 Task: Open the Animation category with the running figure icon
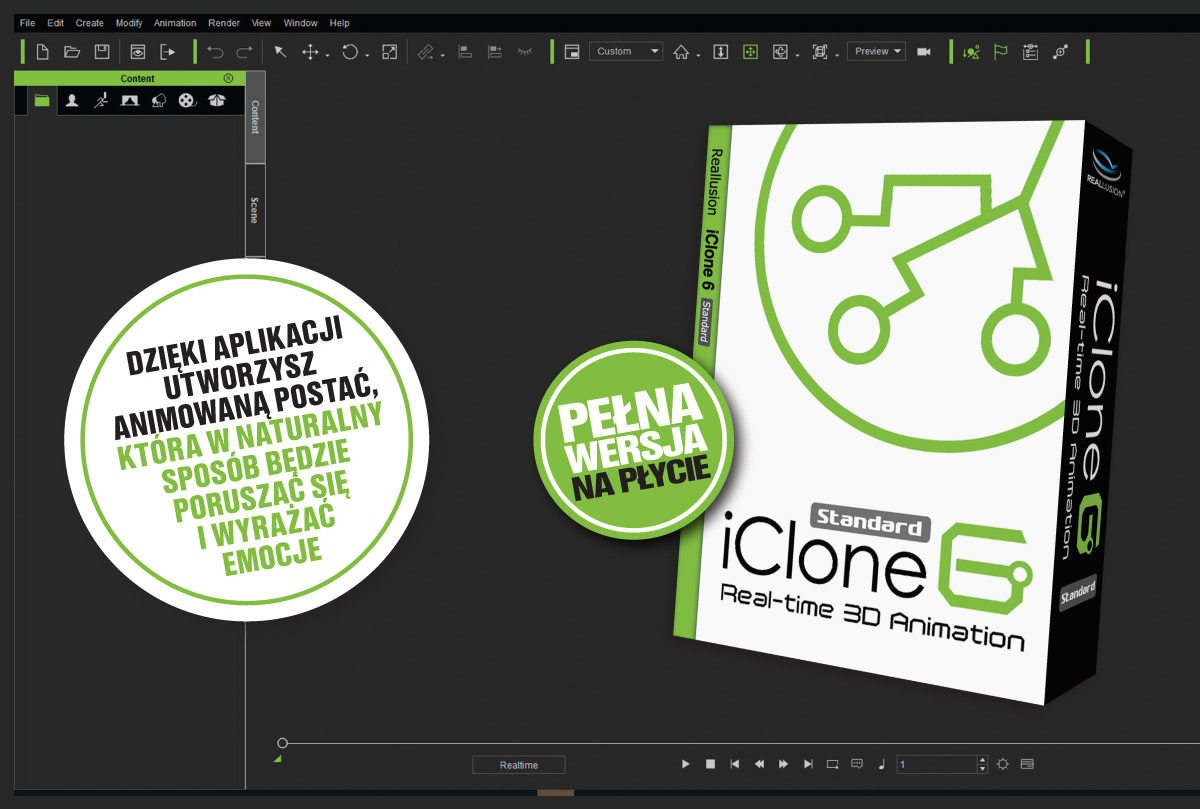(101, 100)
